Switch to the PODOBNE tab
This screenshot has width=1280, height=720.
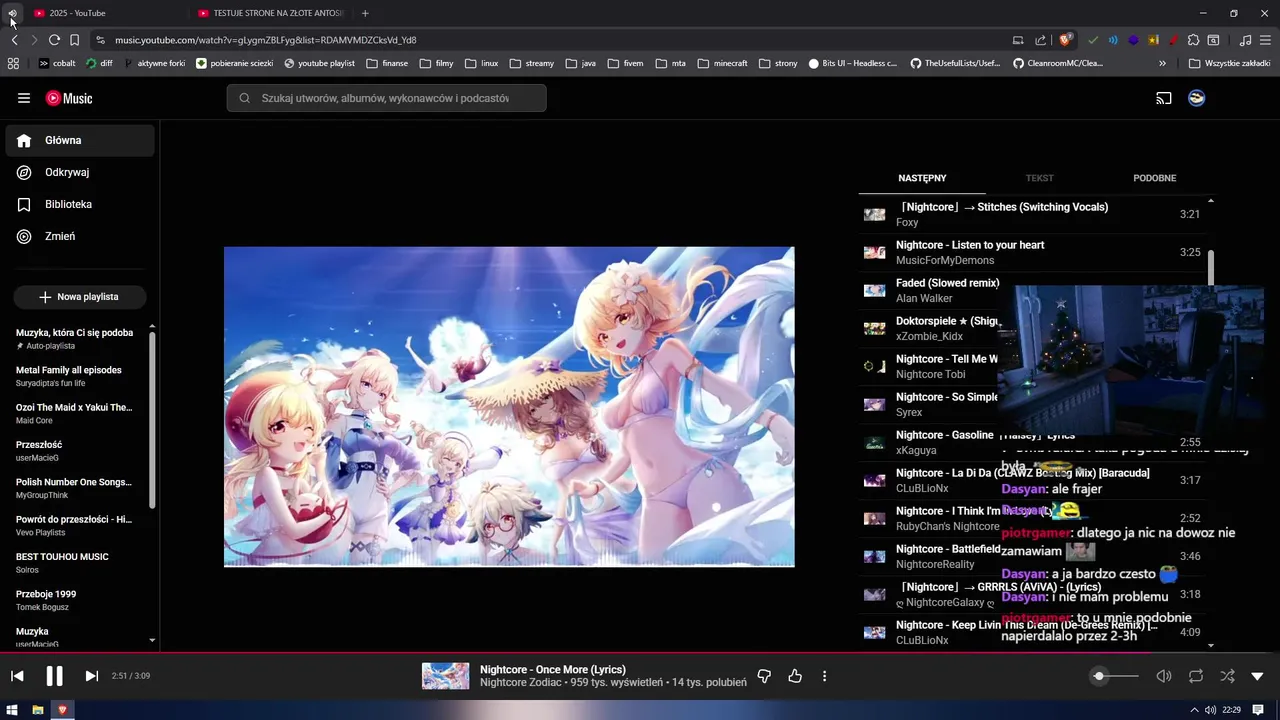click(x=1154, y=178)
